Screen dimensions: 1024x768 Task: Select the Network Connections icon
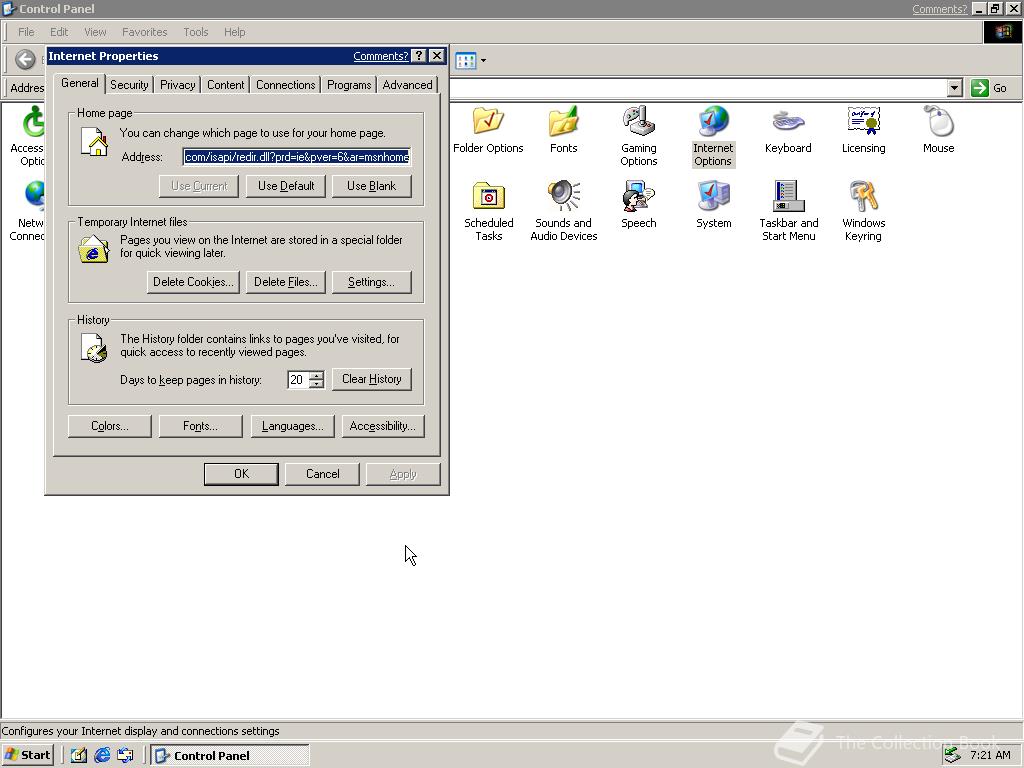tap(27, 211)
